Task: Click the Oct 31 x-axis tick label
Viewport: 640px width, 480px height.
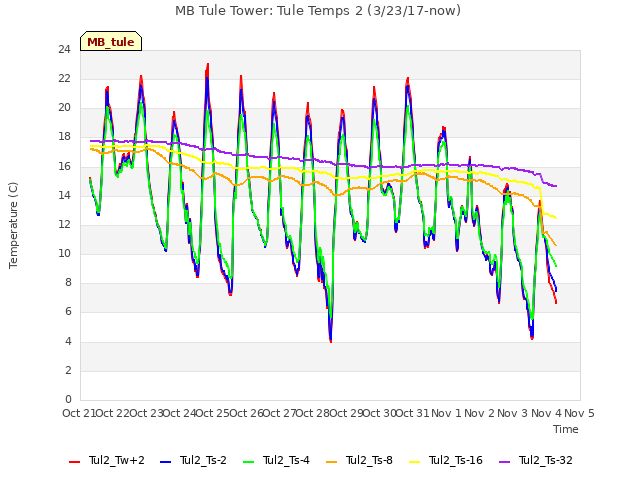Action: point(412,413)
